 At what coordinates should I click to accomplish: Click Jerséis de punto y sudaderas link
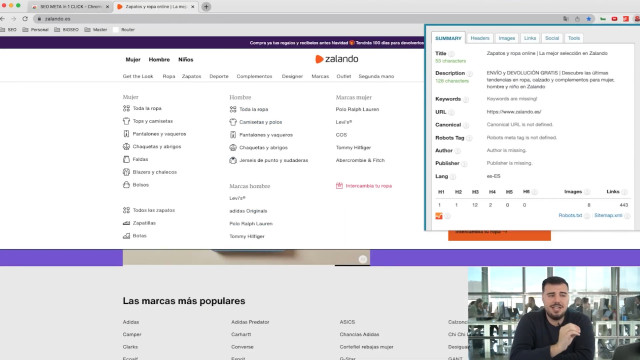(273, 160)
